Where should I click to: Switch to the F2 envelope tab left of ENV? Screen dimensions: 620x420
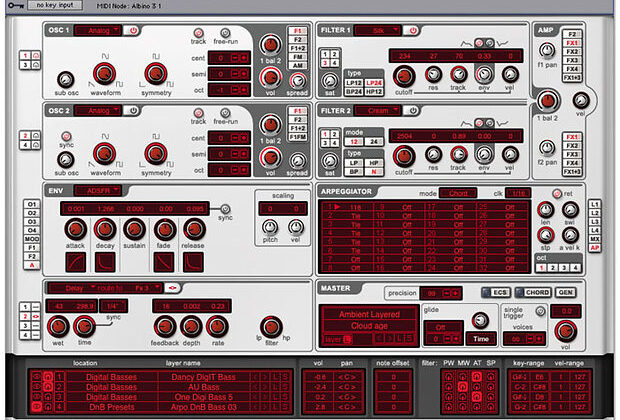pos(32,256)
